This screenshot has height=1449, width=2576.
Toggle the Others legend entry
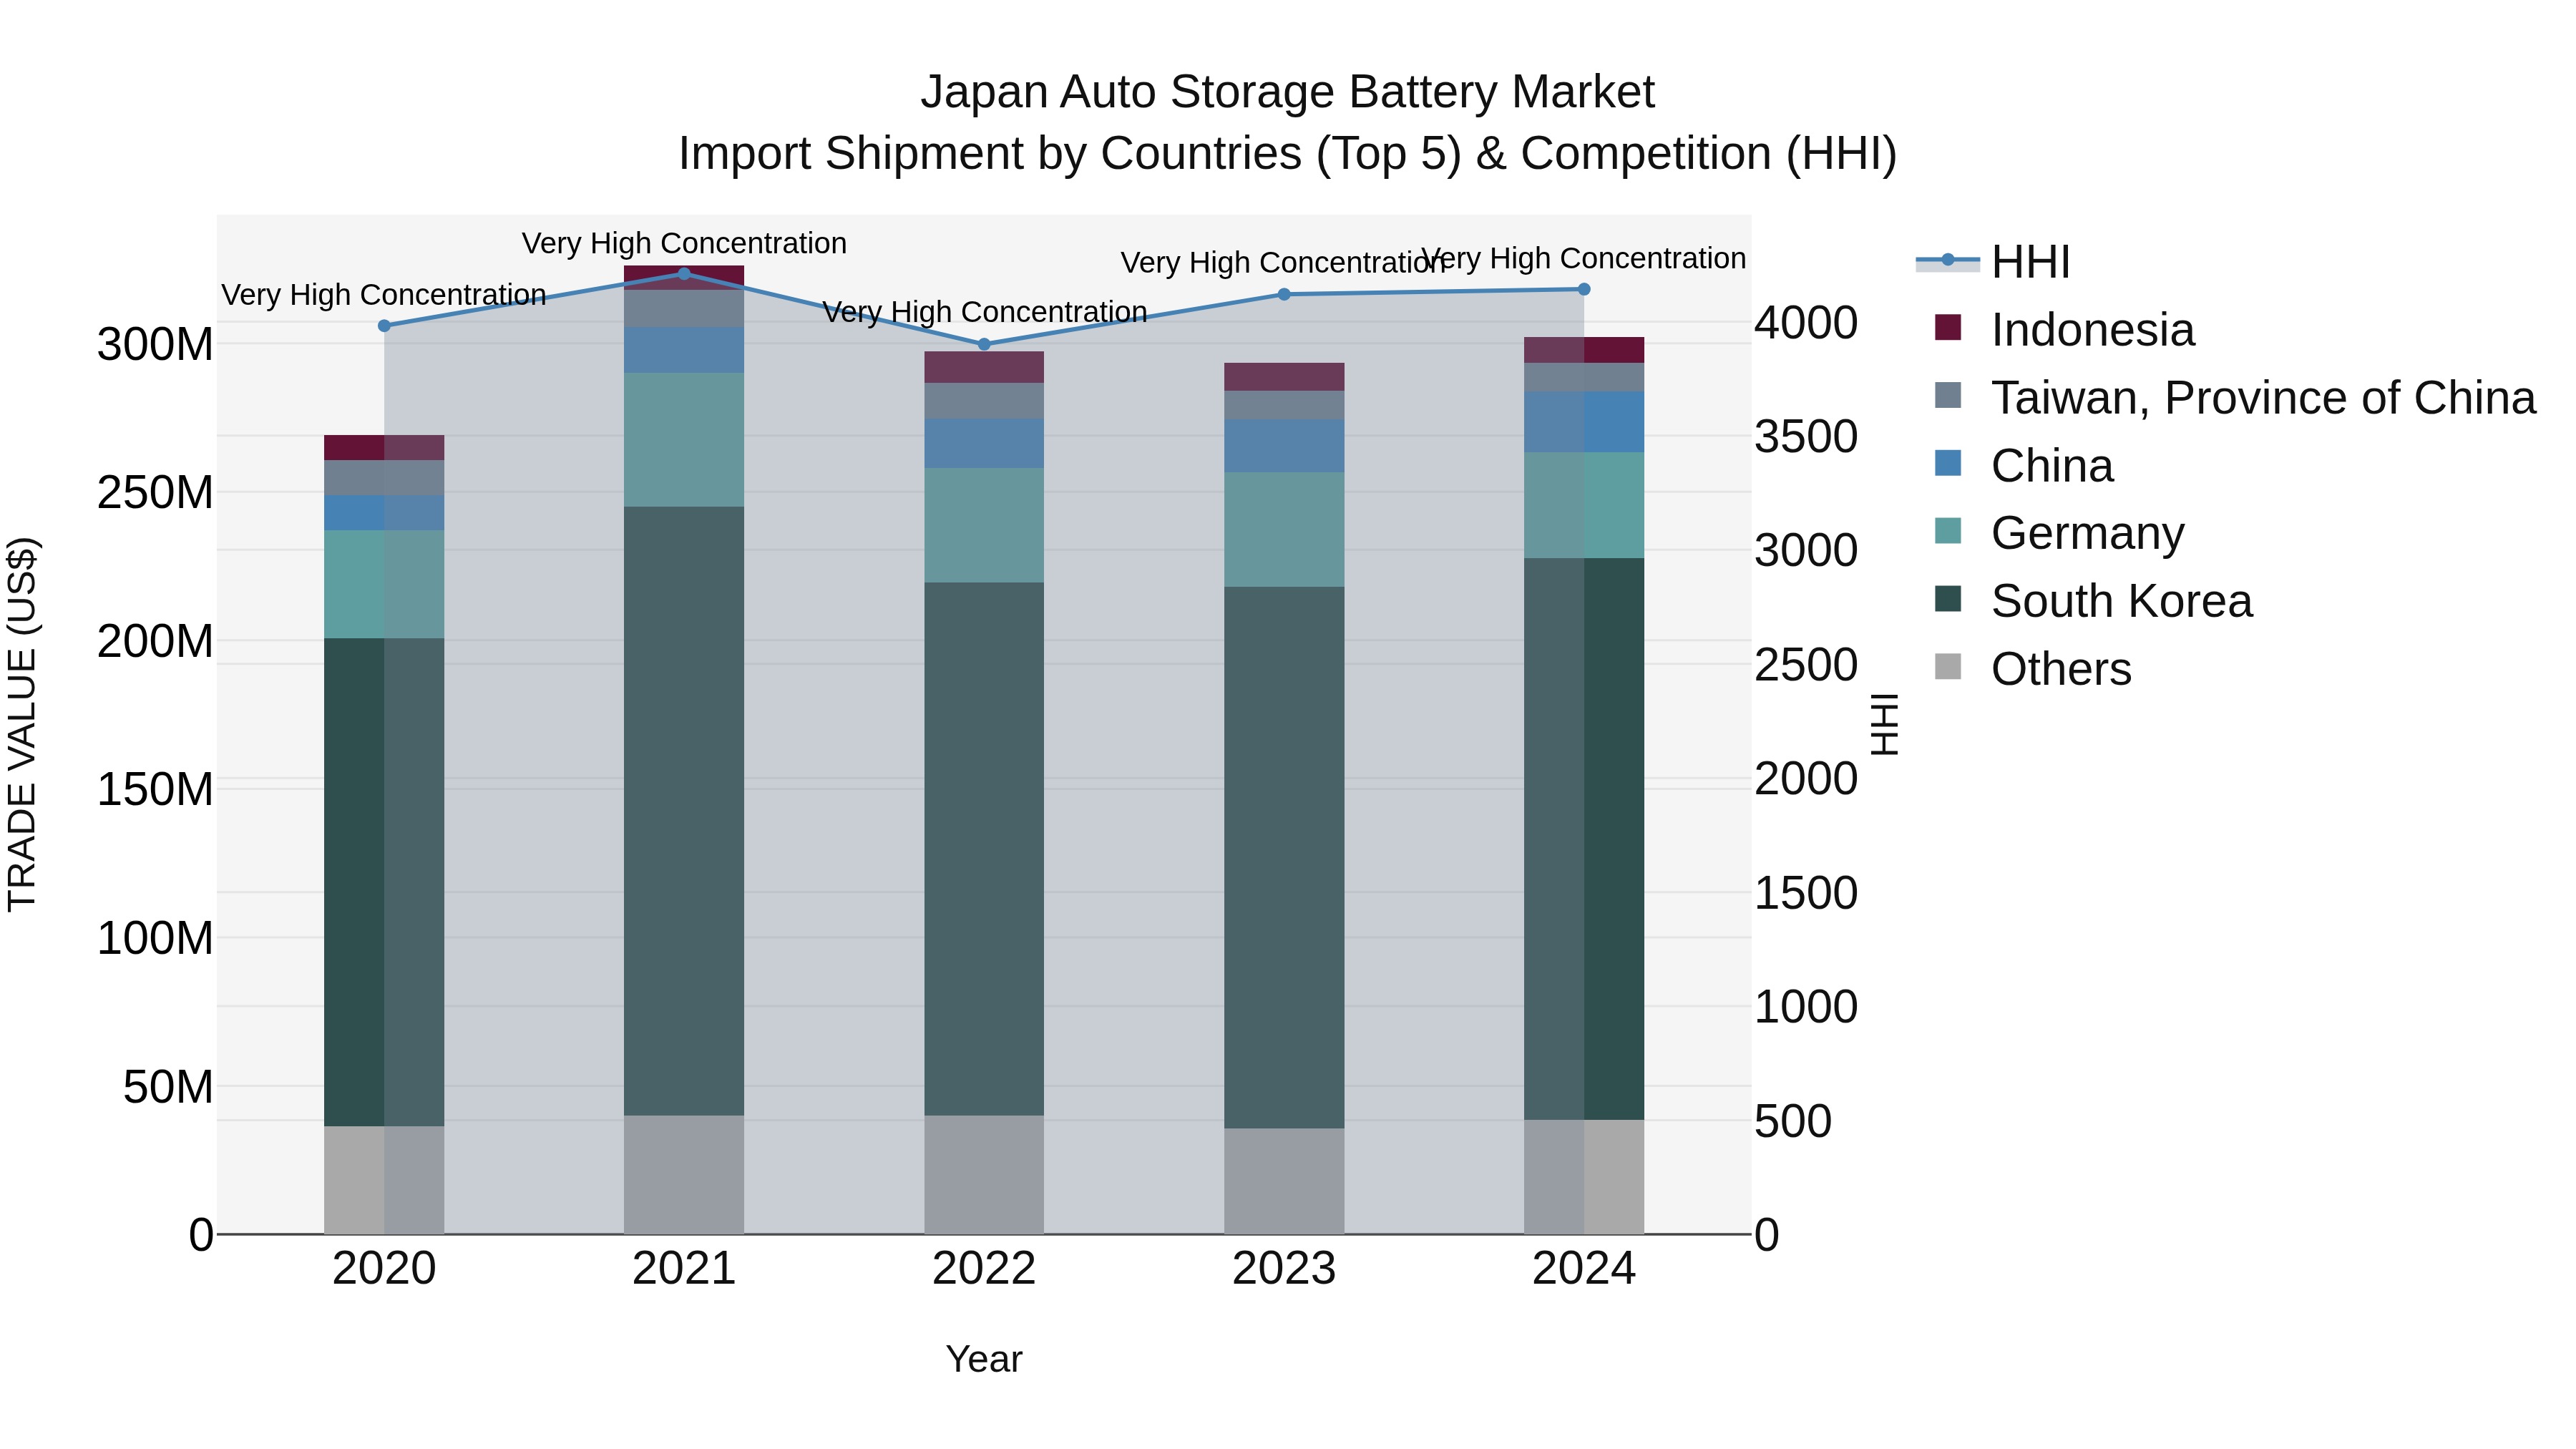click(2033, 668)
